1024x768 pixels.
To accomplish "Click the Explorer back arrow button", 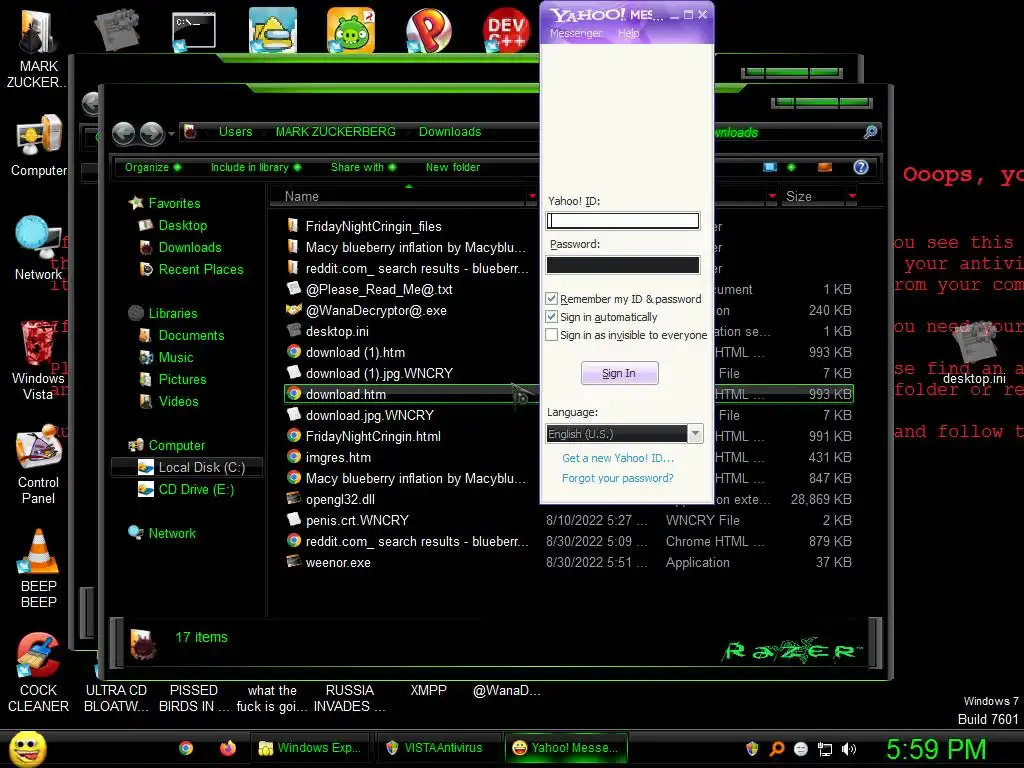I will pos(123,133).
